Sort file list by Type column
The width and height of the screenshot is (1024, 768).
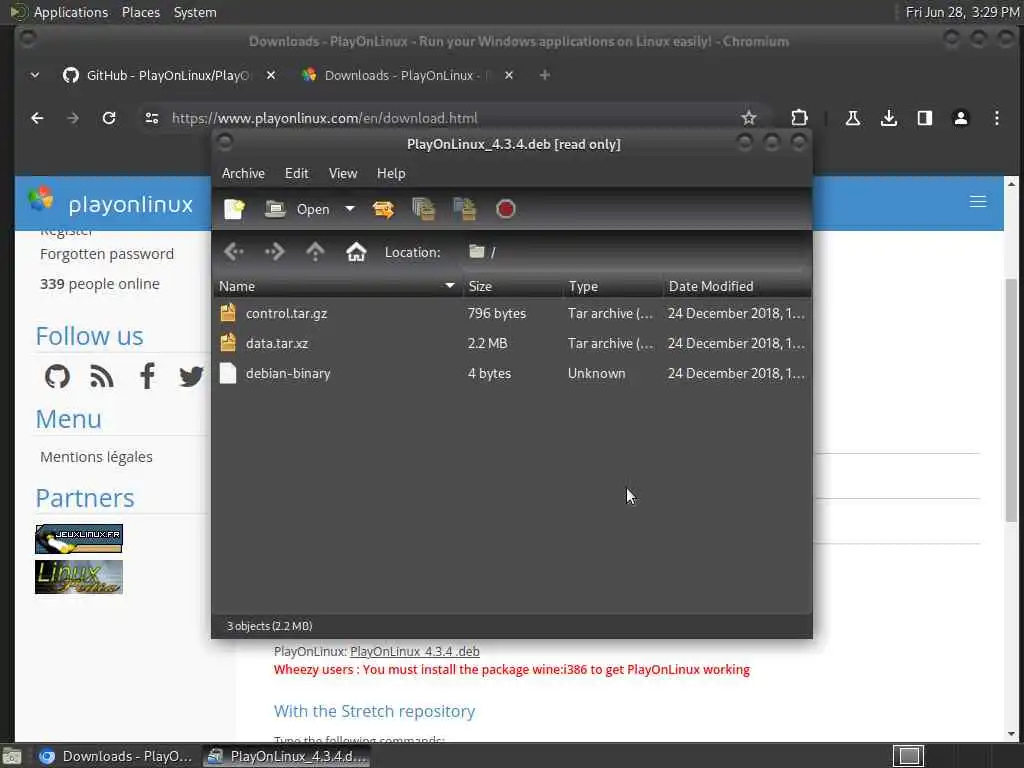[613, 286]
